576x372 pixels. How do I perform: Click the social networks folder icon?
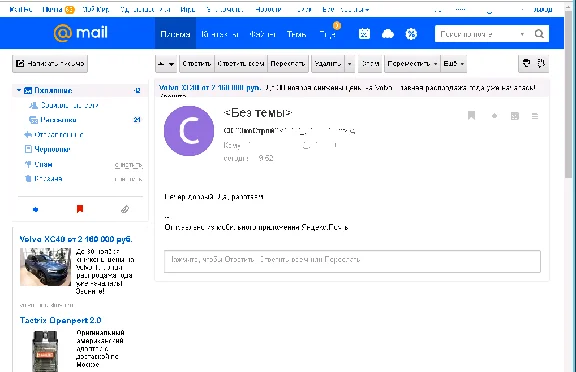33,105
